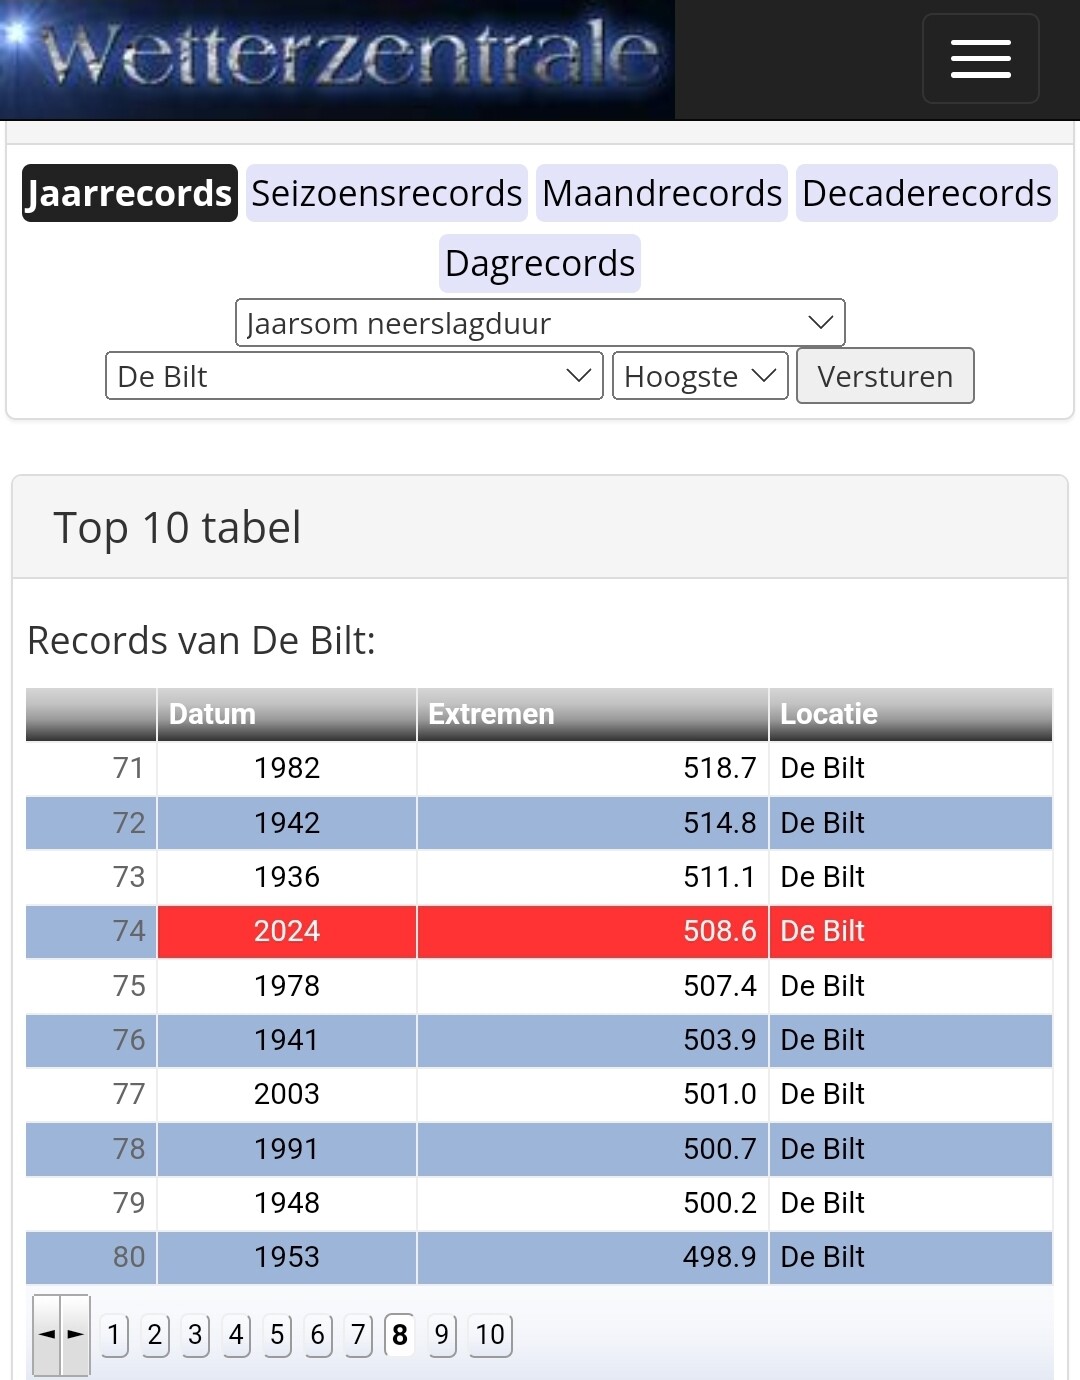Click the Wetterzentrale logo banner
This screenshot has width=1080, height=1380.
click(x=337, y=59)
